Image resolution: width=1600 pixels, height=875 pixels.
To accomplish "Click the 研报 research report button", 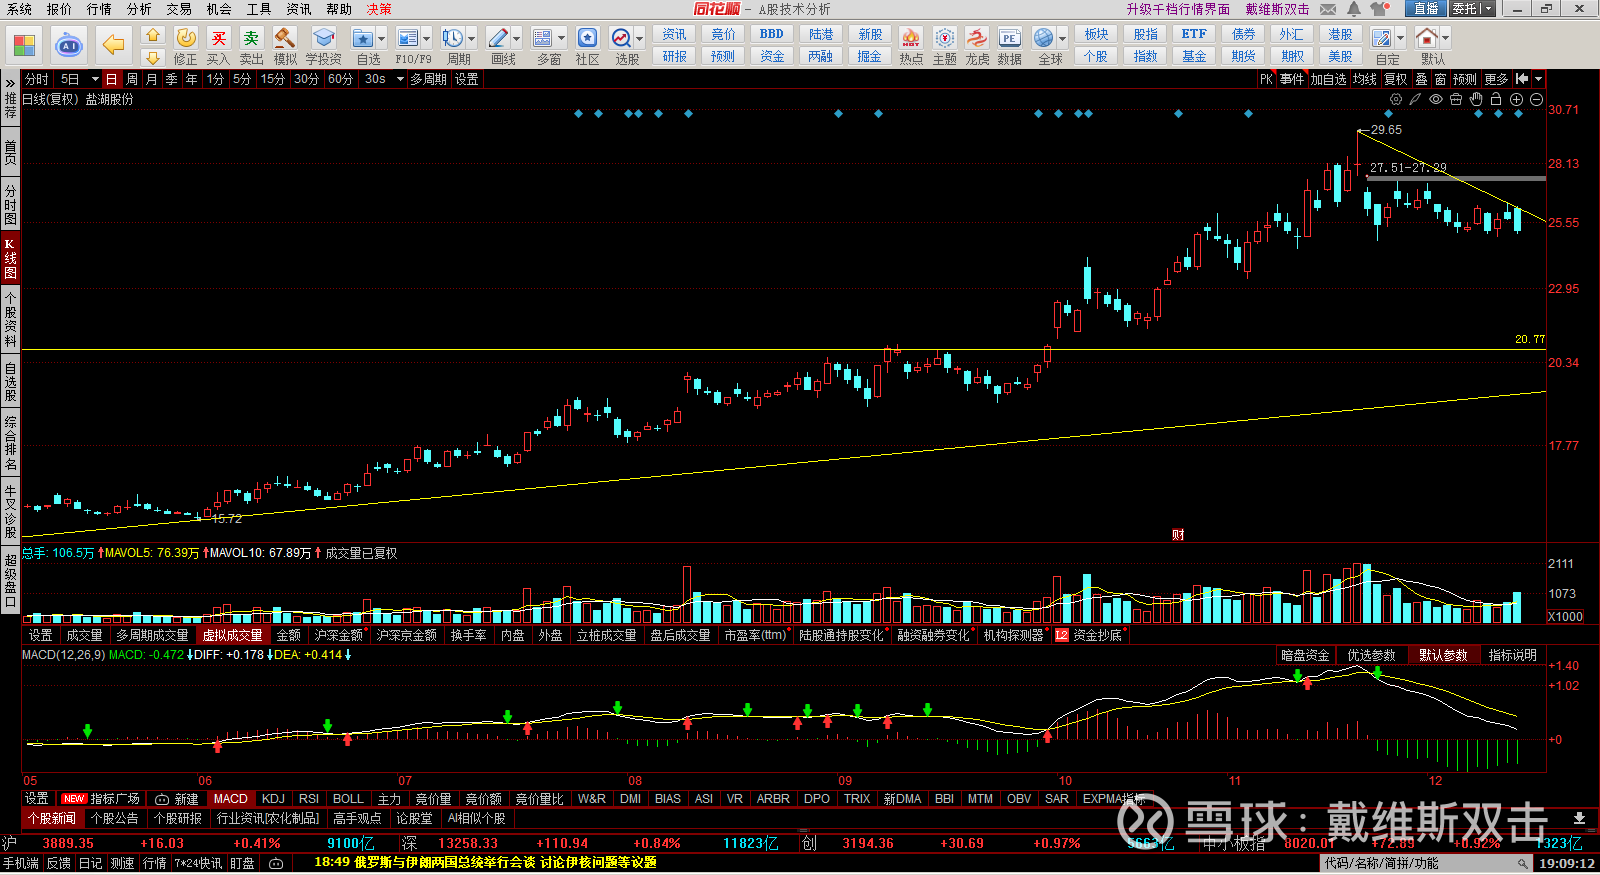I will click(x=675, y=57).
